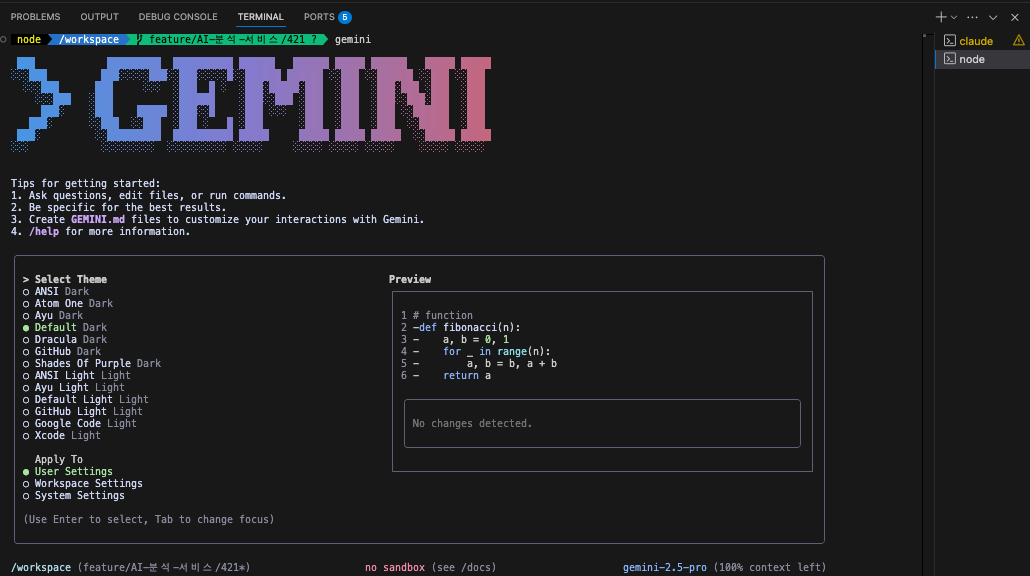Screen dimensions: 1030x576
Task: Switch to the PROBLEMS tab
Action: [35, 17]
